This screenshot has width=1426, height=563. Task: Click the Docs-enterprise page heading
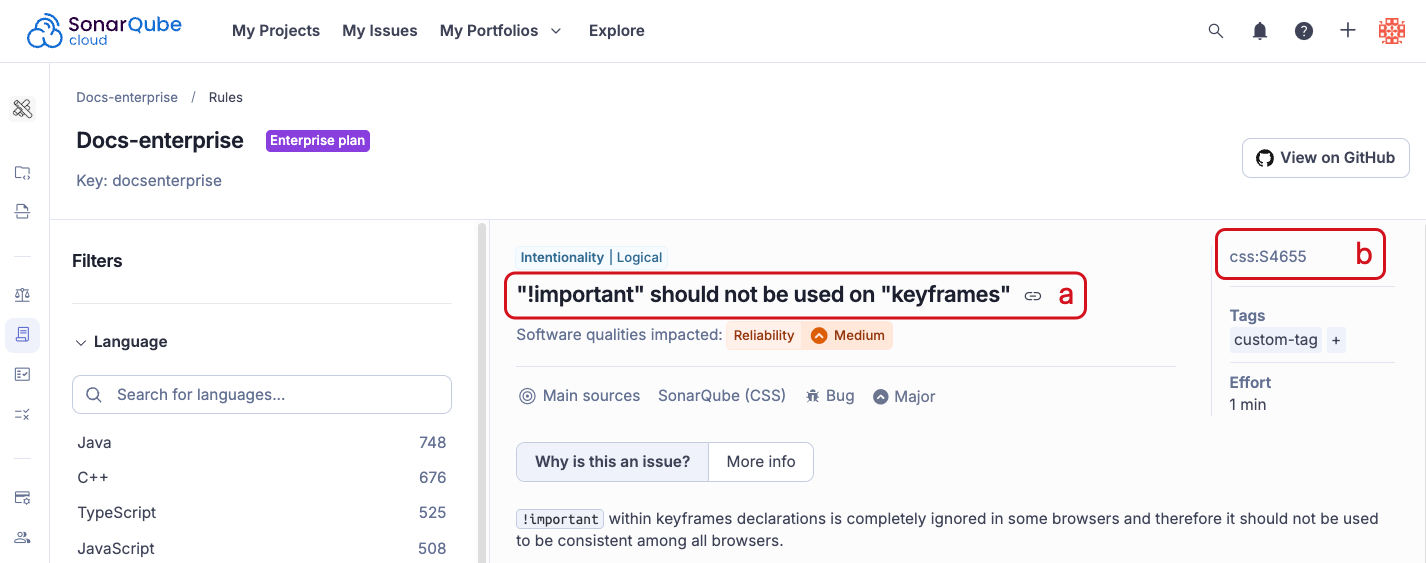click(160, 141)
